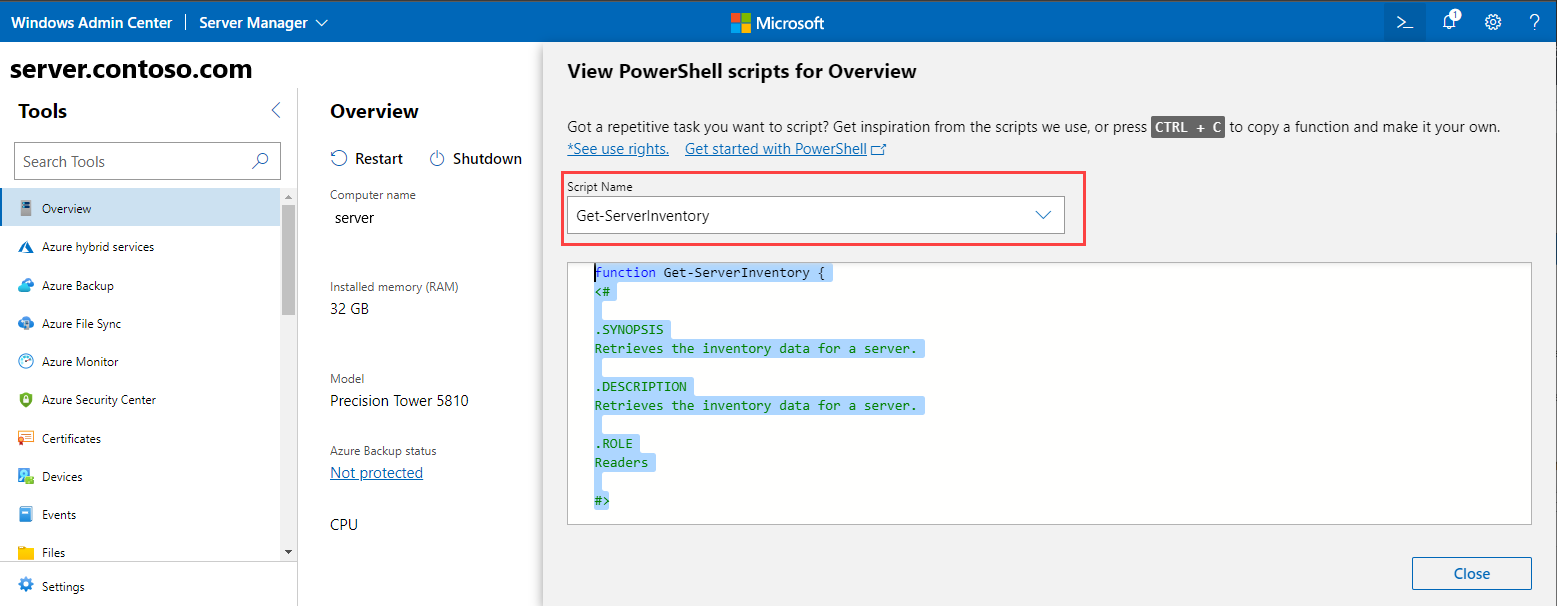Click the Restart icon for the server
1557x606 pixels.
[x=340, y=157]
